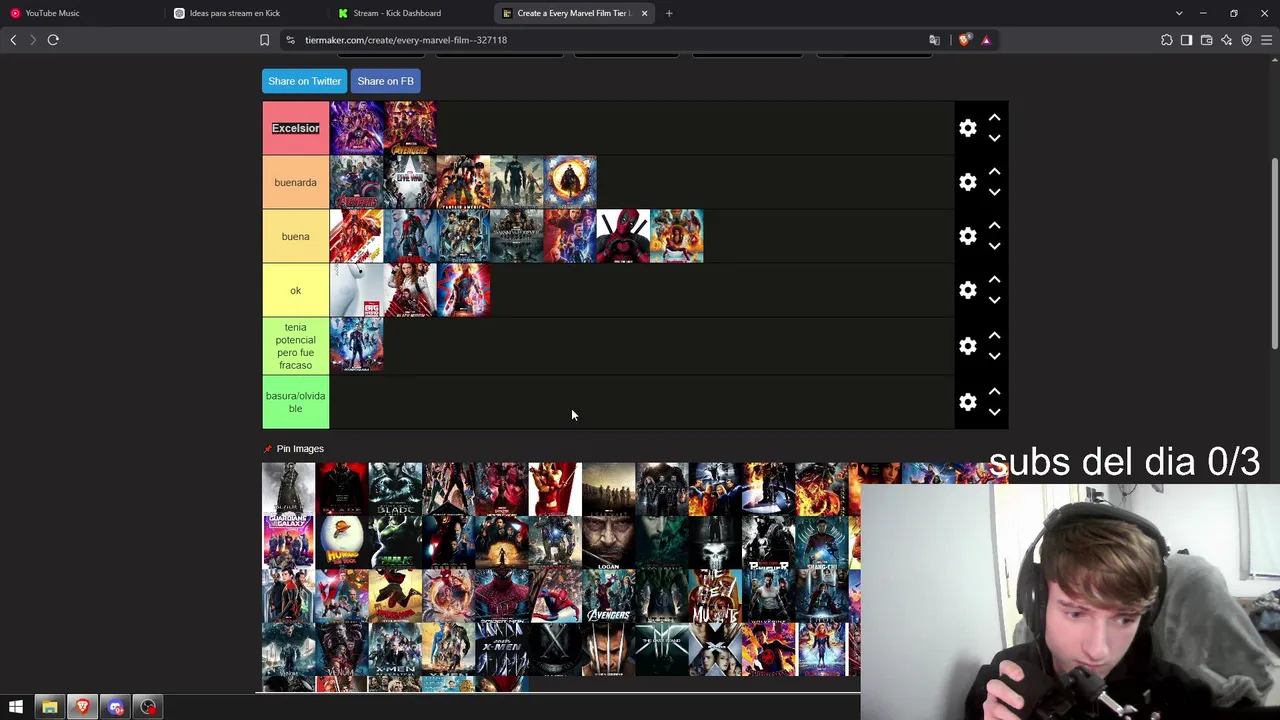Move buenarda tier row down

point(994,192)
